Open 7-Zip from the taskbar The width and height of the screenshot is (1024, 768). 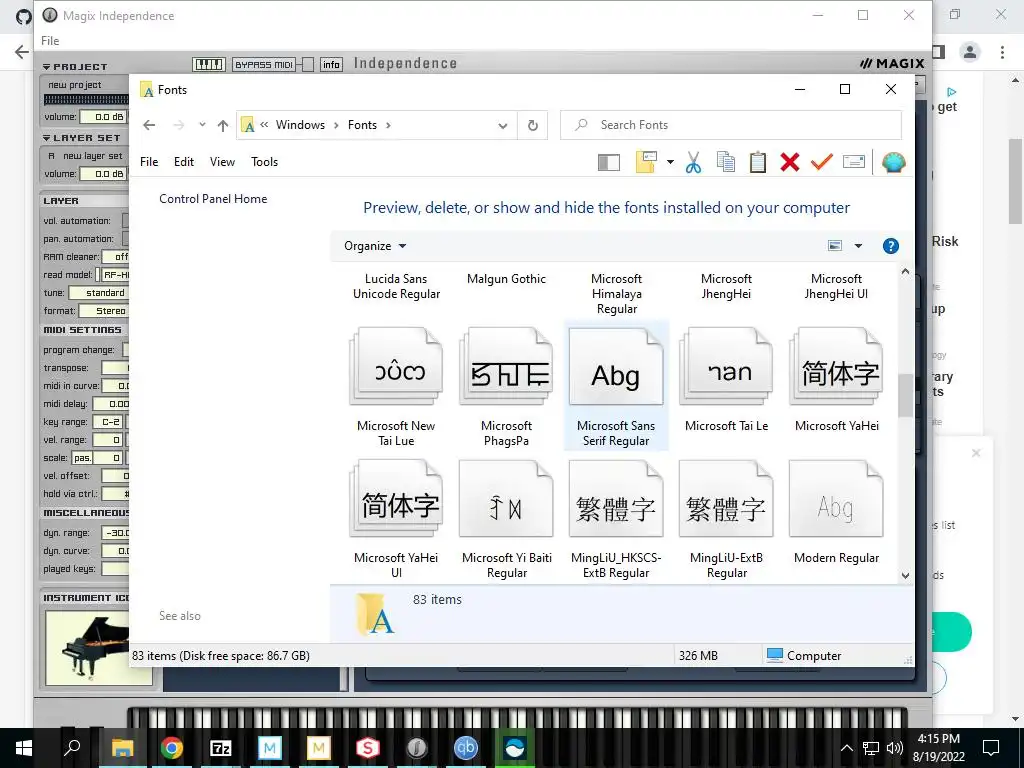(x=221, y=748)
